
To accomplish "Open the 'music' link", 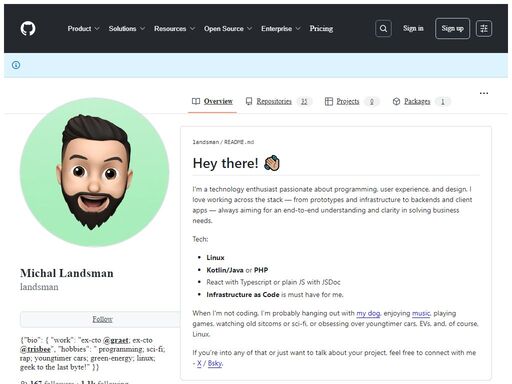I will pos(421,313).
